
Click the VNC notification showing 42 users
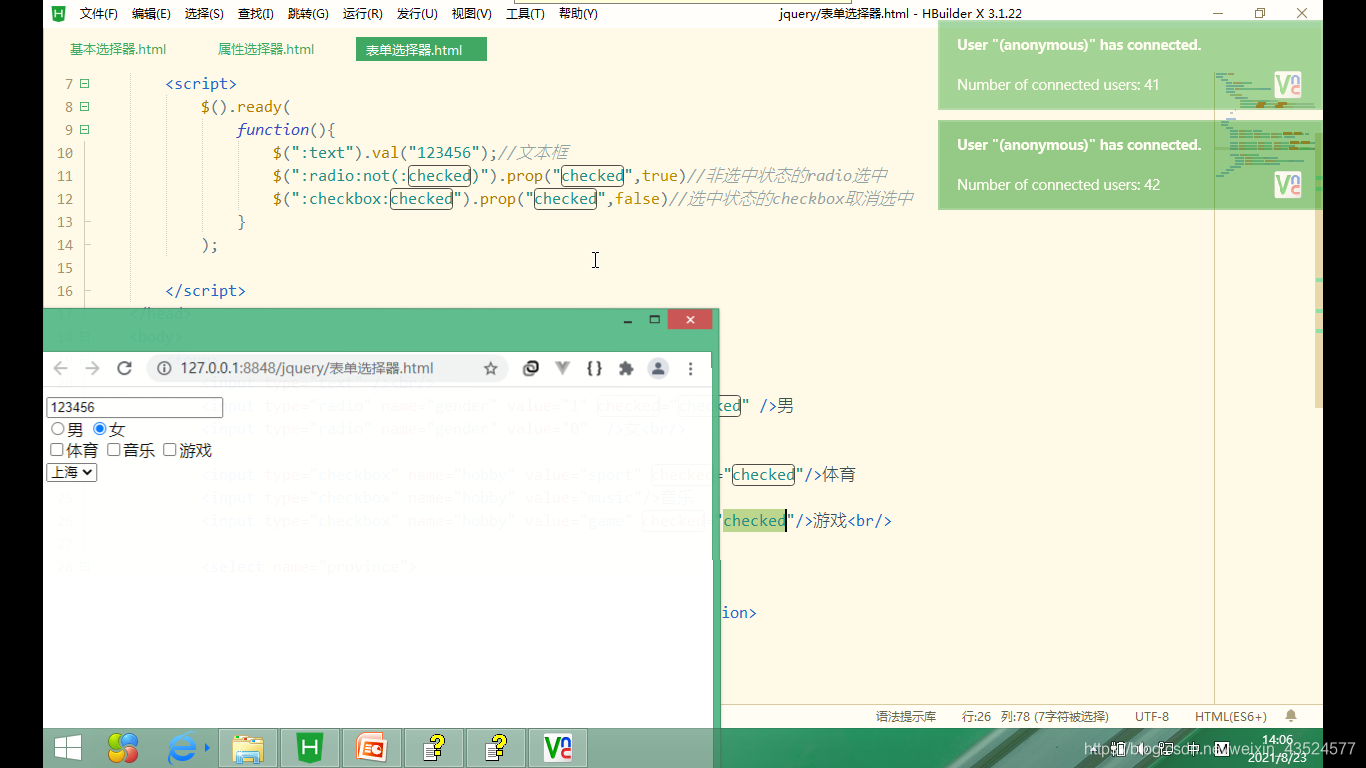[x=1130, y=165]
